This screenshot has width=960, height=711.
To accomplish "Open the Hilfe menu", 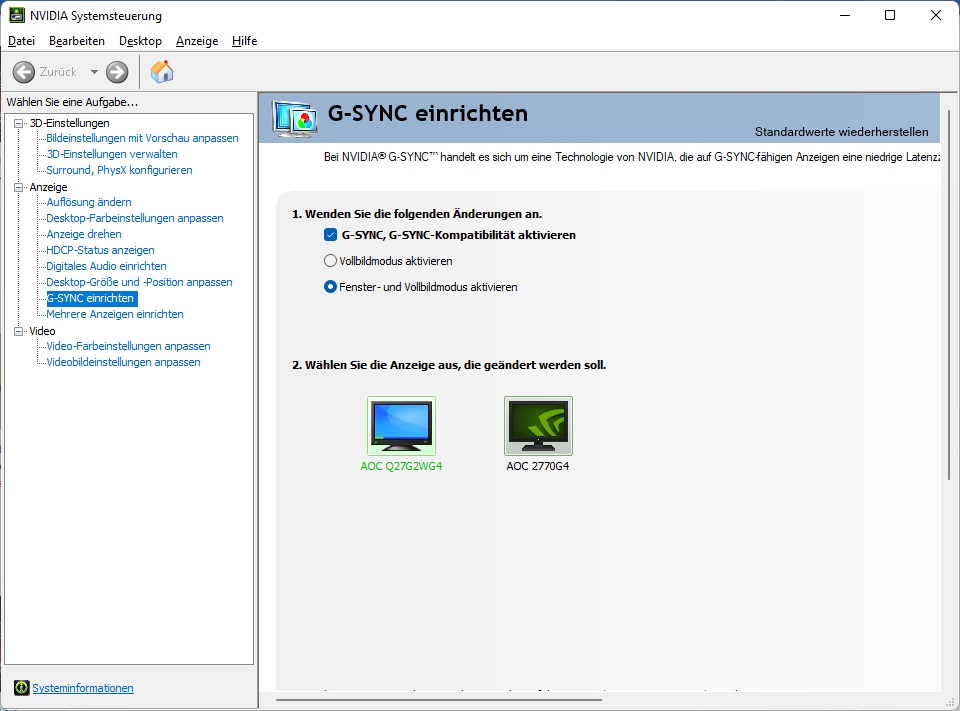I will 244,41.
